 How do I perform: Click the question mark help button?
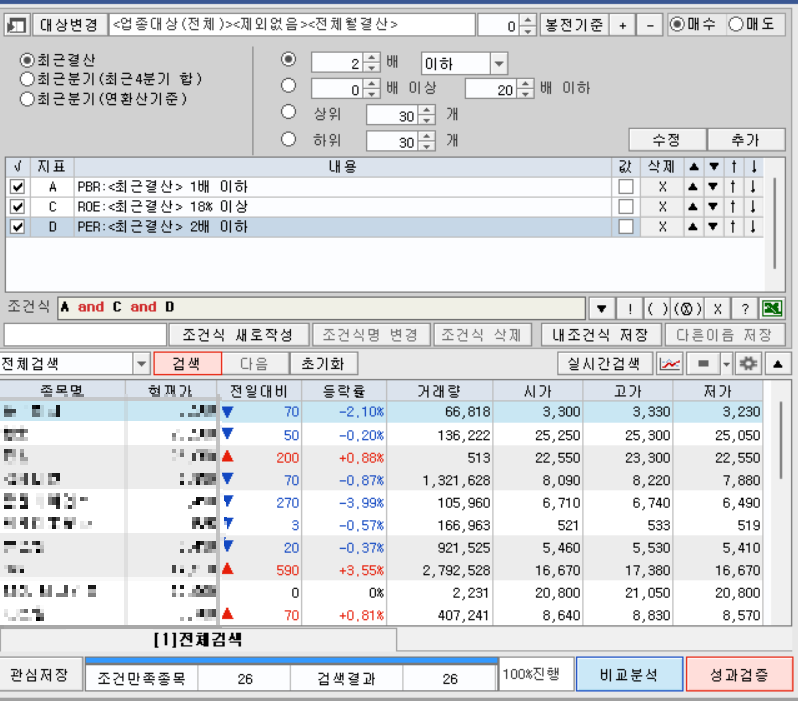coord(745,309)
